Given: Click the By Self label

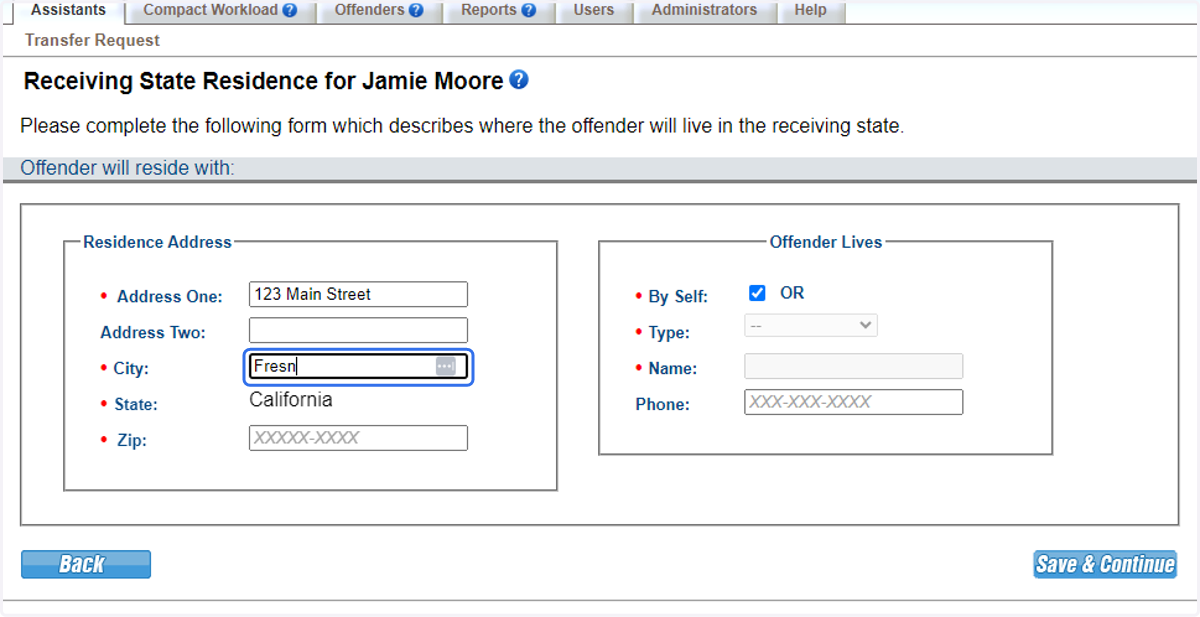Looking at the screenshot, I should (x=678, y=297).
